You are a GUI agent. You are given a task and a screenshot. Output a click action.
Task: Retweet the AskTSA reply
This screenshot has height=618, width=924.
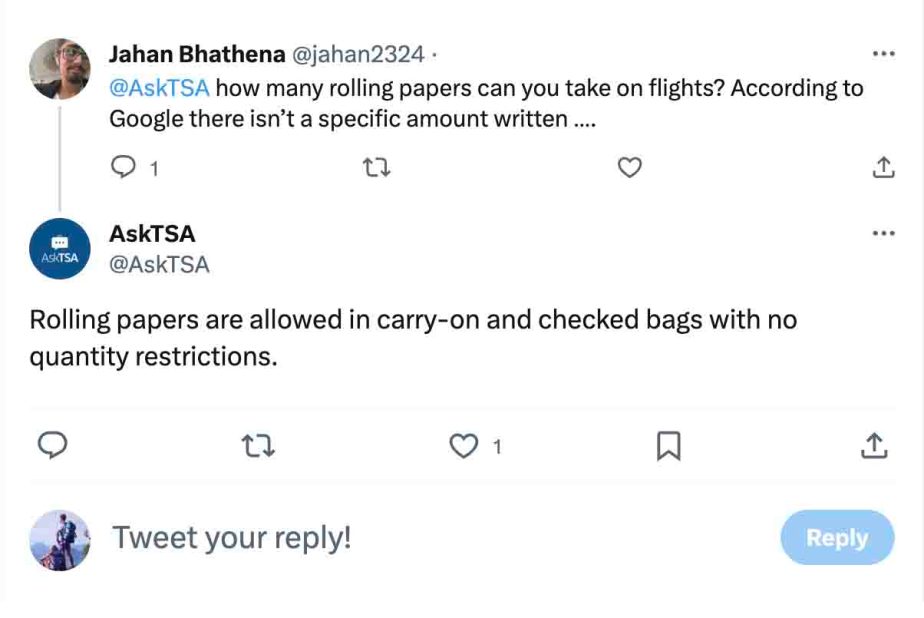259,445
